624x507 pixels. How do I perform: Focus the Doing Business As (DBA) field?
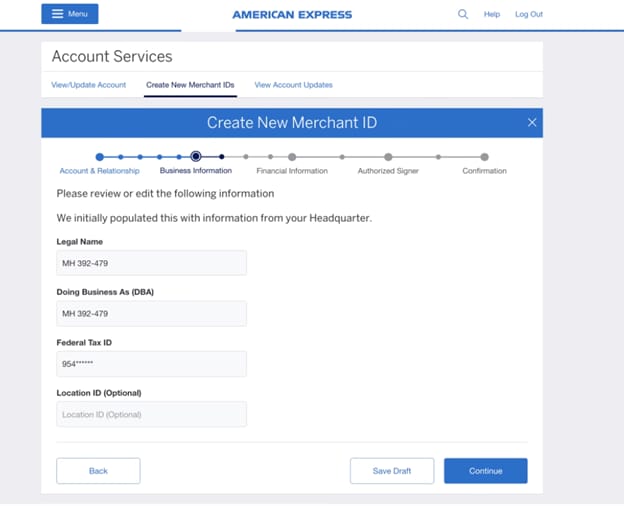click(x=152, y=314)
